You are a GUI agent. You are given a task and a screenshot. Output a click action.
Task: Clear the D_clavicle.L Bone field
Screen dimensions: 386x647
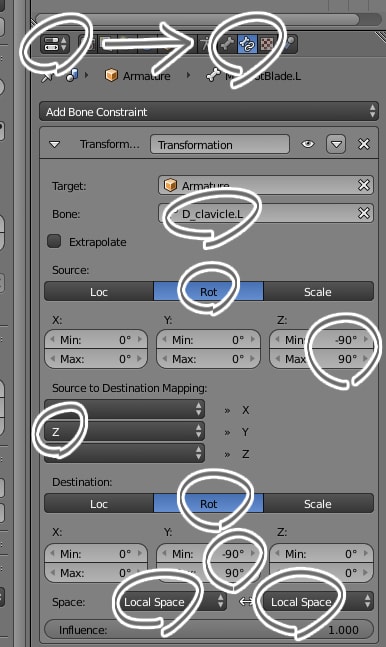(x=364, y=213)
